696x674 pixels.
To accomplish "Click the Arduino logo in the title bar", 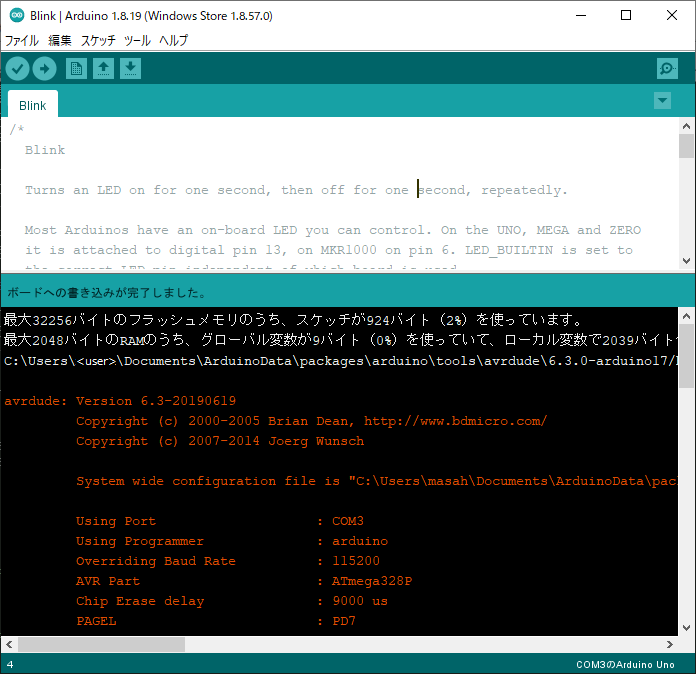I will click(17, 16).
